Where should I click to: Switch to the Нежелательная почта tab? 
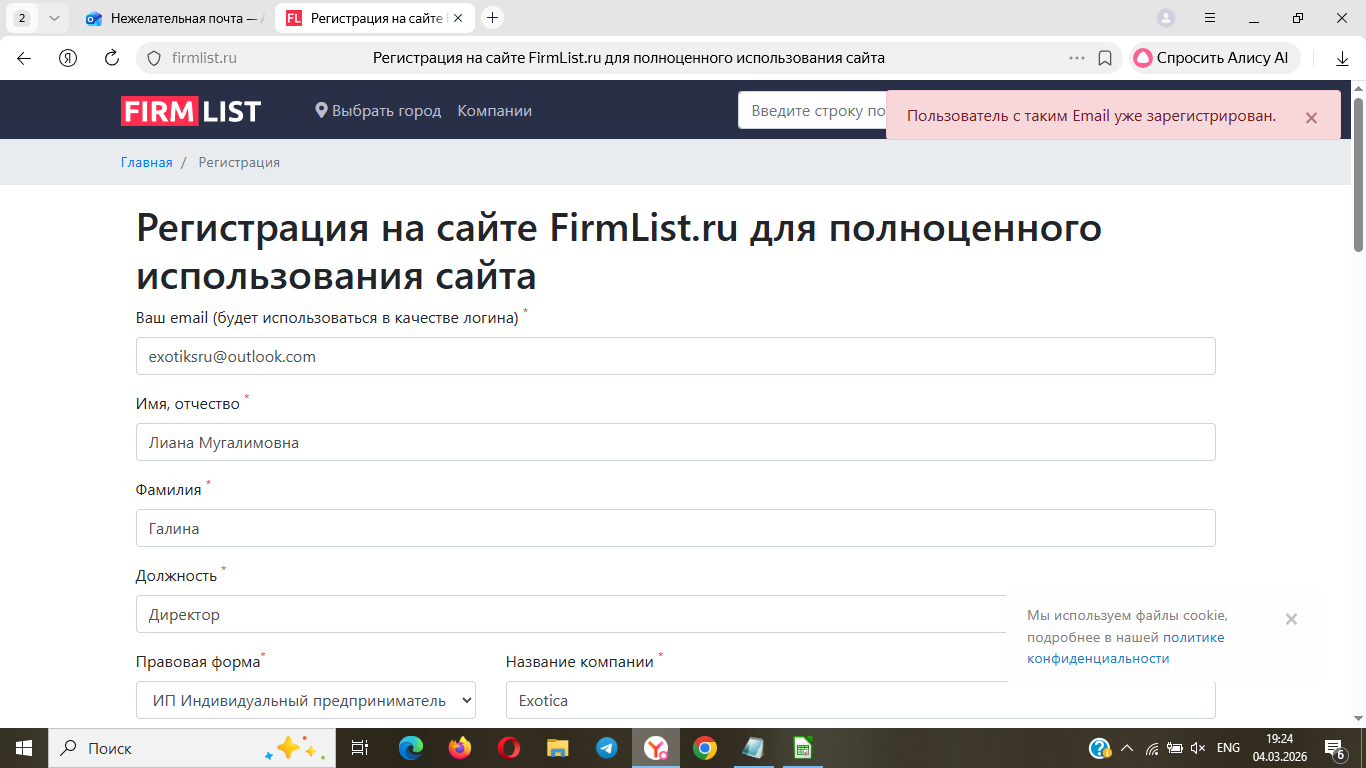175,18
